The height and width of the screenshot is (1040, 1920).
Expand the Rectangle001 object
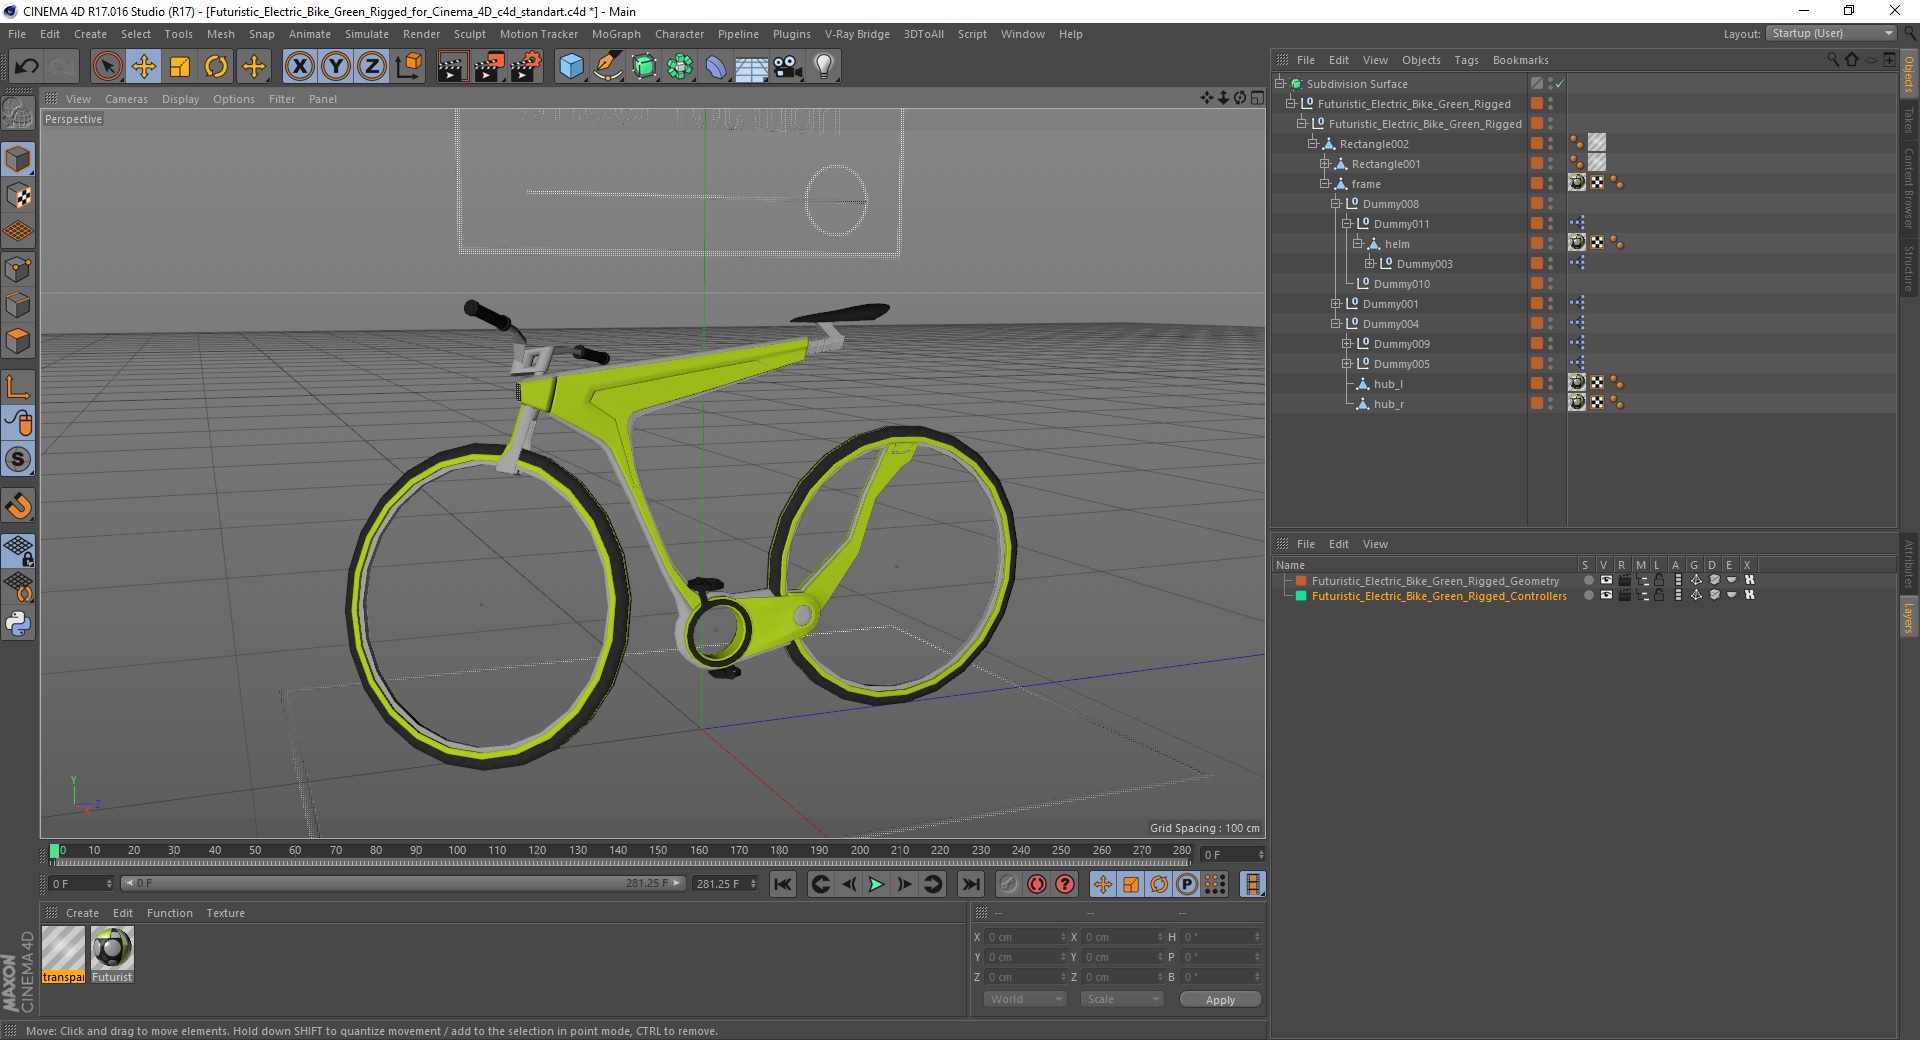click(x=1324, y=164)
